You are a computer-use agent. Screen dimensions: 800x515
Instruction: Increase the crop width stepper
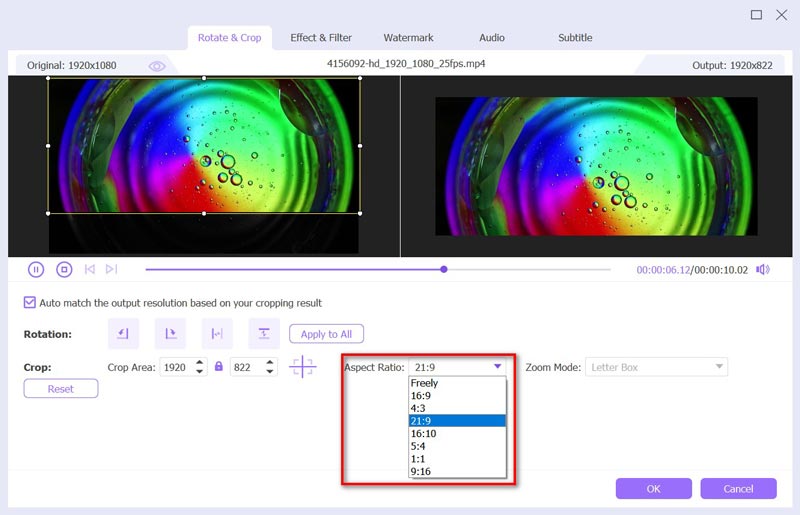pos(199,362)
